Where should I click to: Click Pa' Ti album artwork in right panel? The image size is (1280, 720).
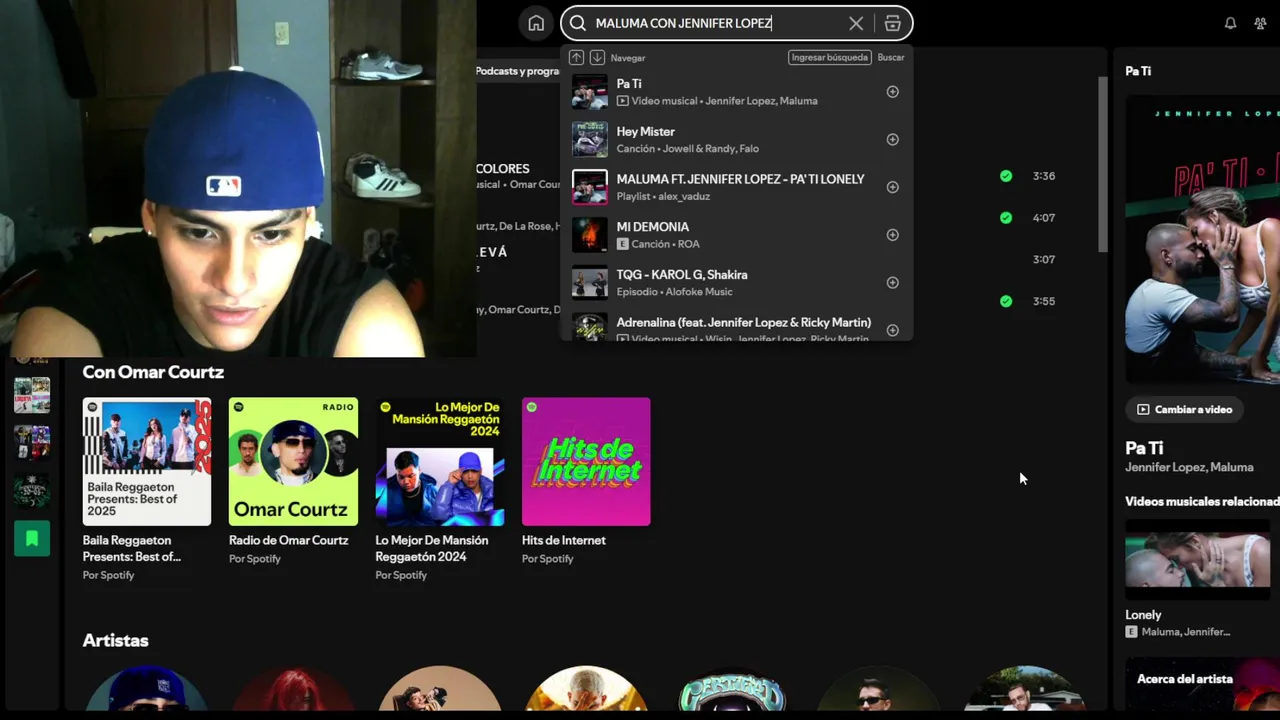point(1202,239)
